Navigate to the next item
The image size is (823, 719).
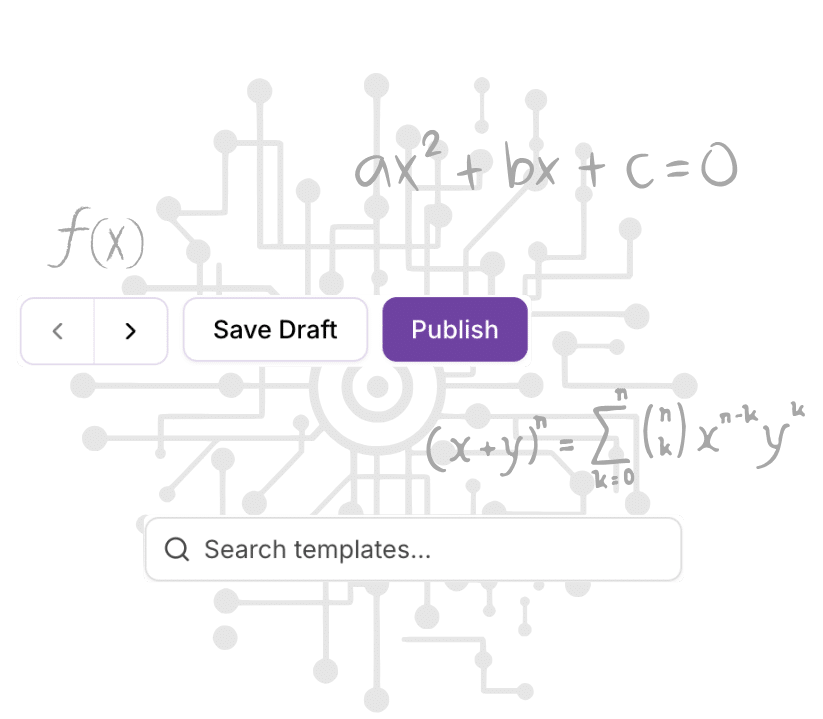click(131, 331)
